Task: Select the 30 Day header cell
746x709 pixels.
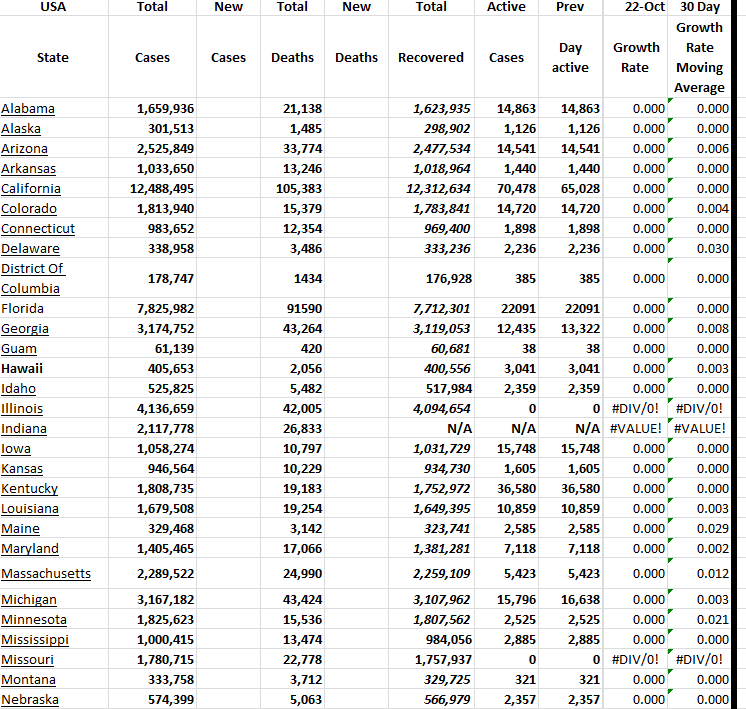Action: [x=699, y=7]
